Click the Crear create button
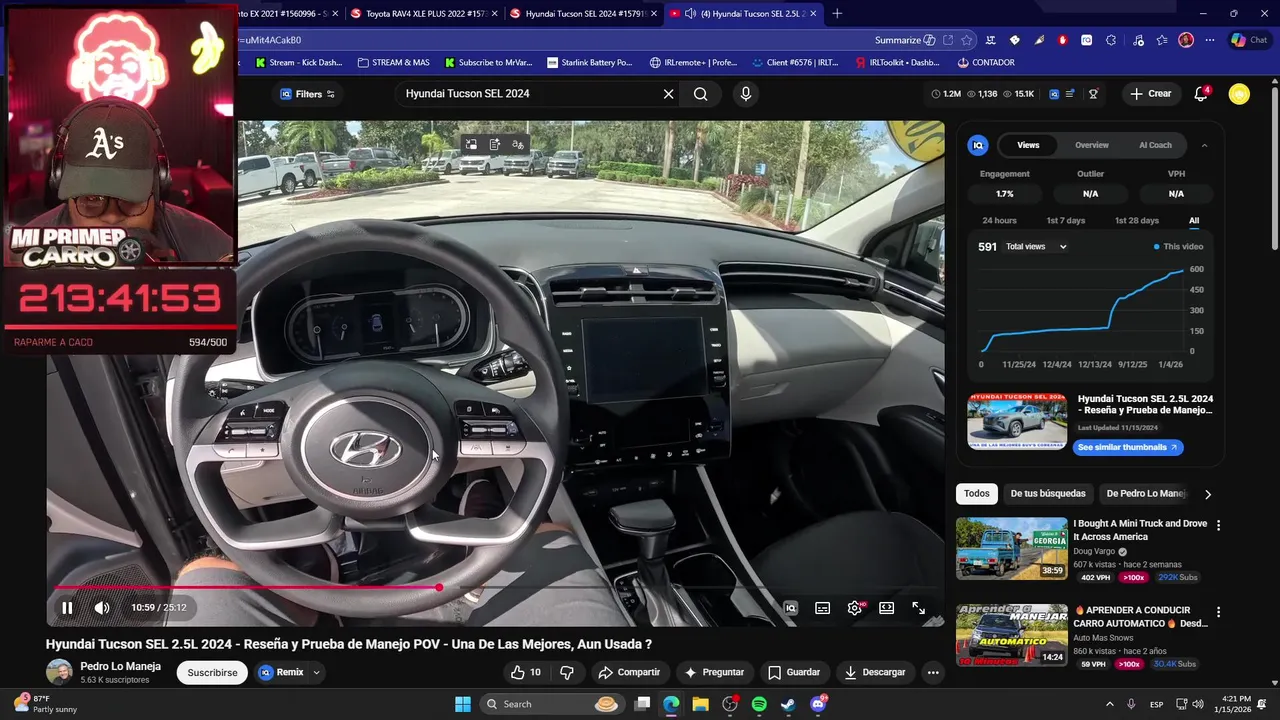1280x720 pixels. pos(1150,94)
